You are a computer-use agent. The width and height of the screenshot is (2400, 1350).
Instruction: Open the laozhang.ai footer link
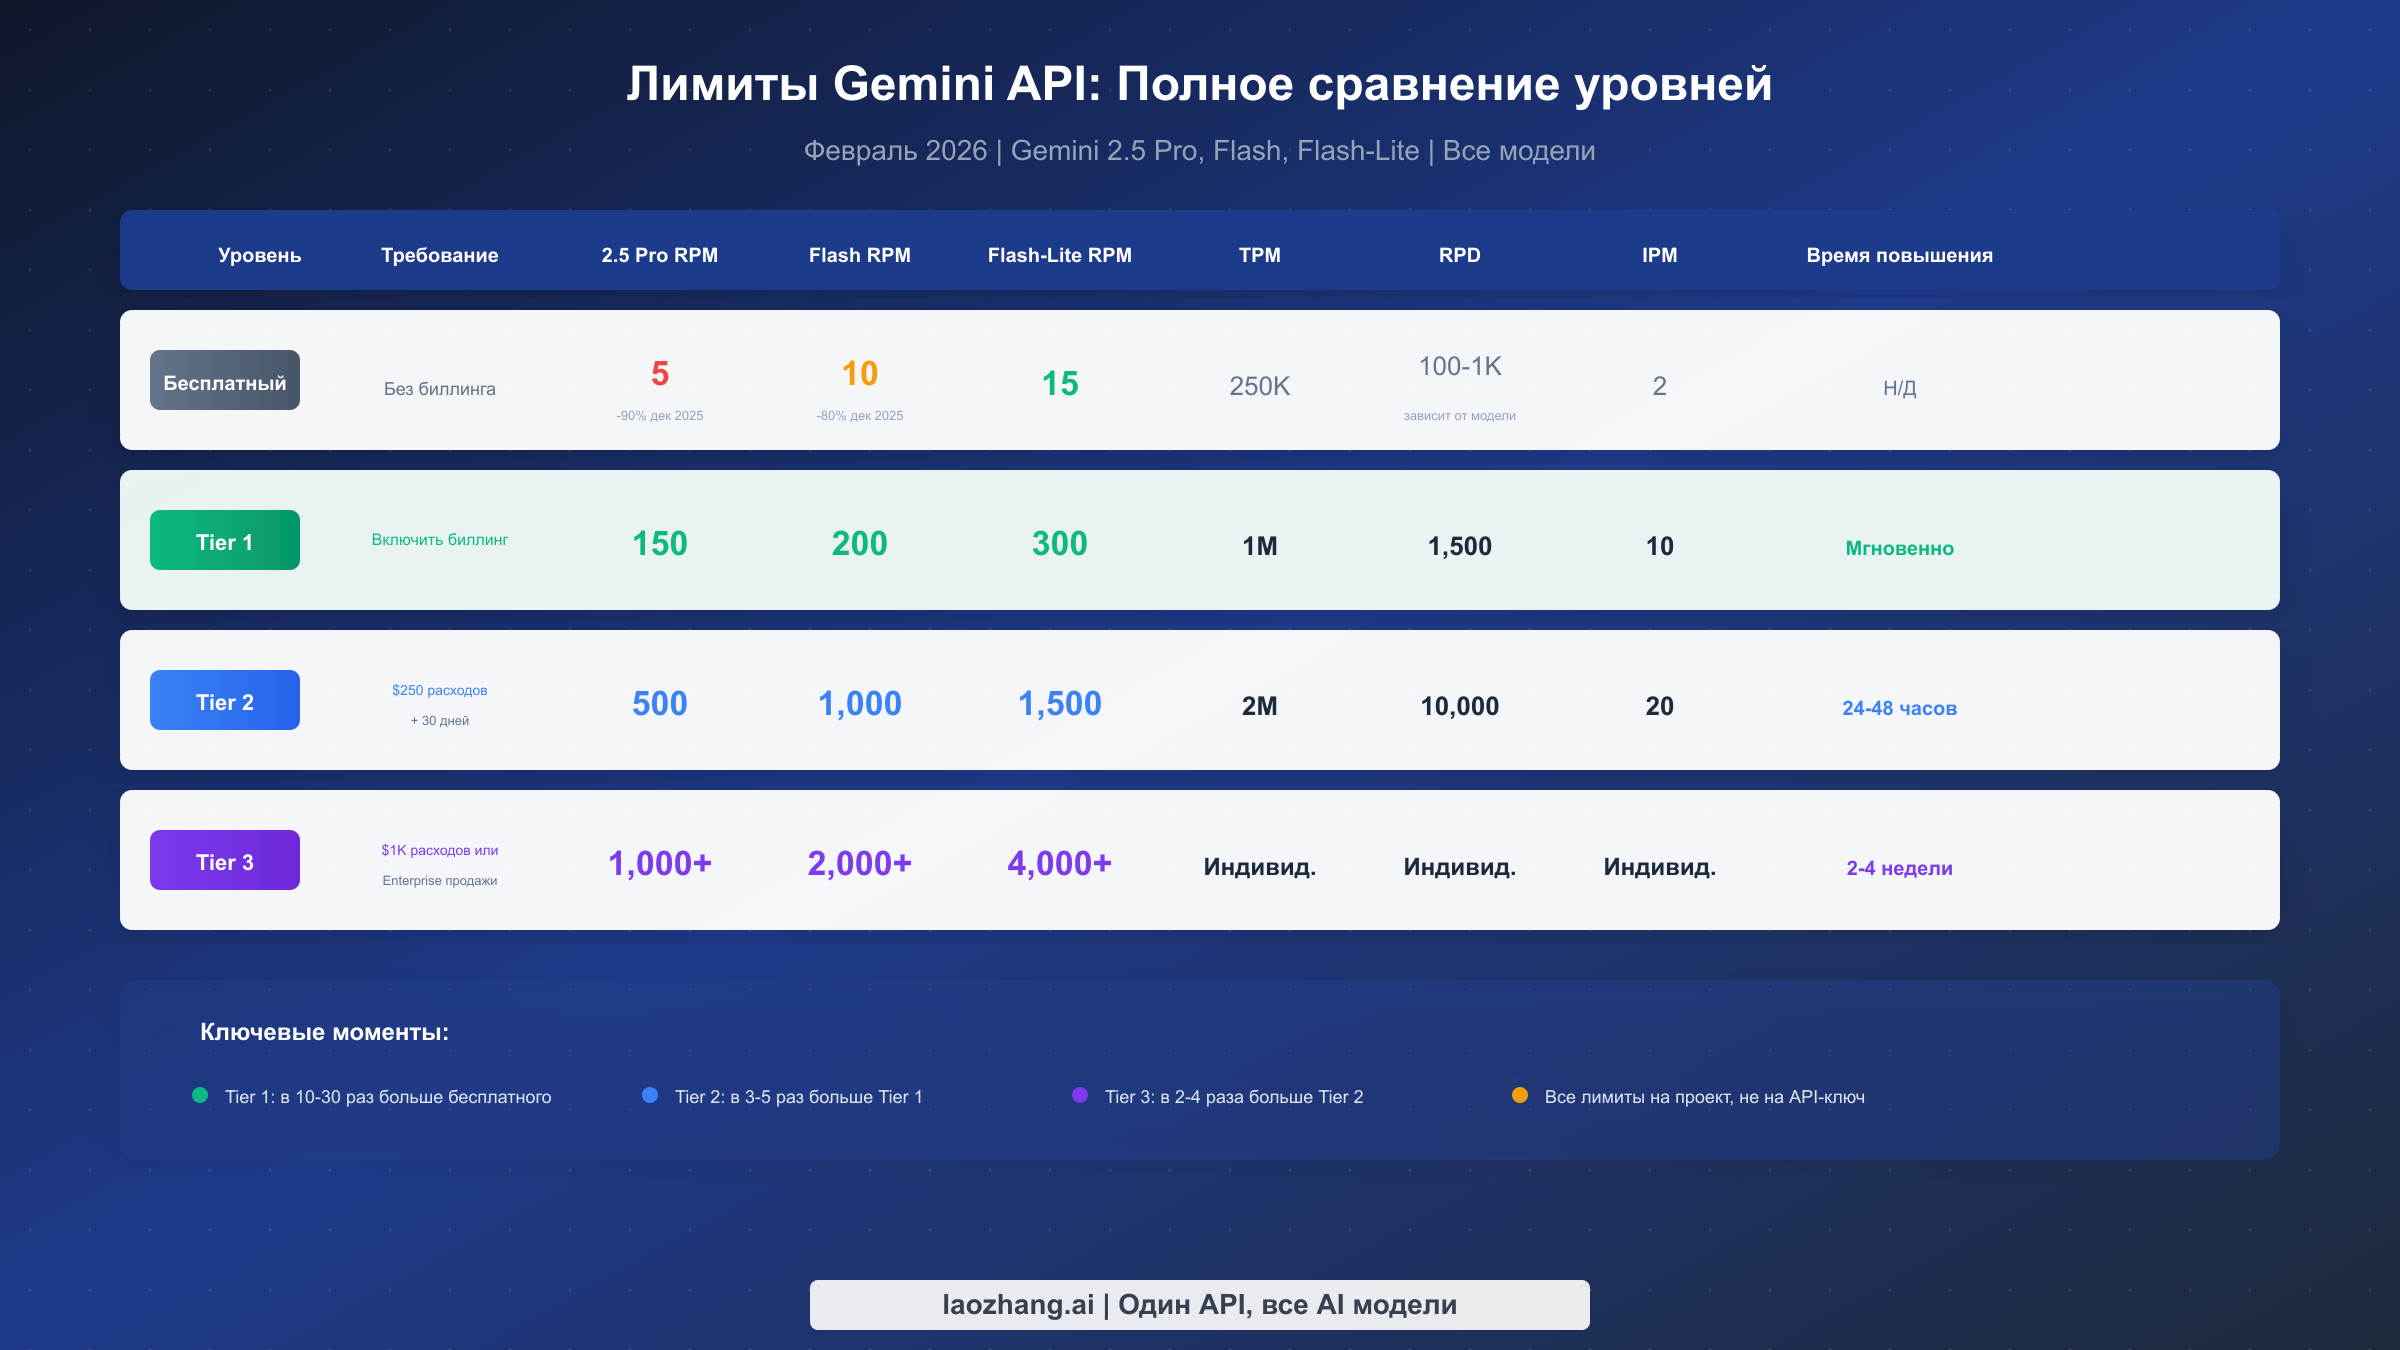click(1199, 1304)
